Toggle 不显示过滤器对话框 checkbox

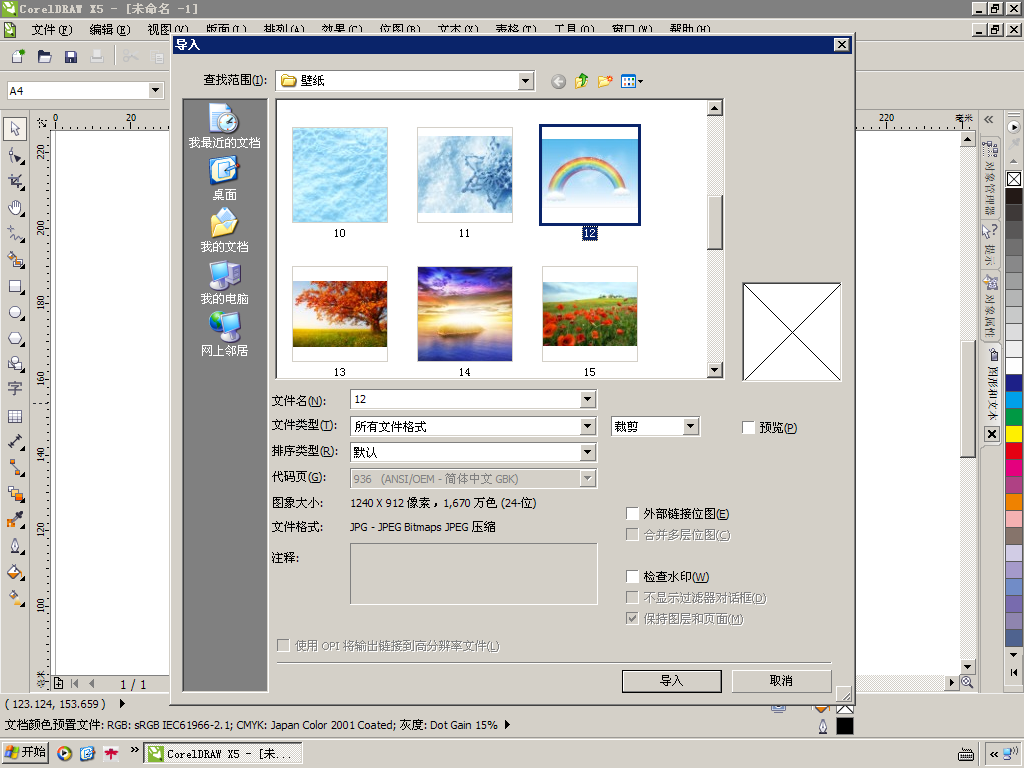coord(632,598)
